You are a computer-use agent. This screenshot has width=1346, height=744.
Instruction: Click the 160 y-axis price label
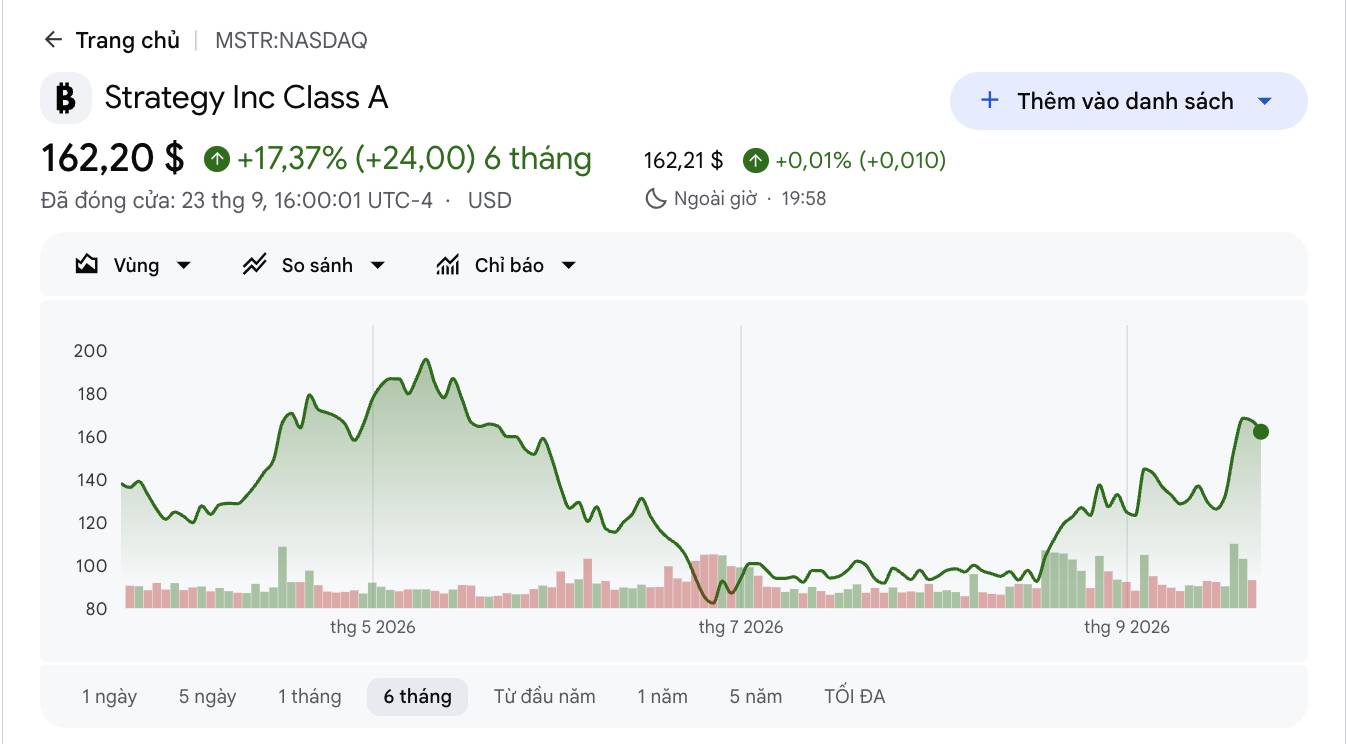tap(90, 437)
